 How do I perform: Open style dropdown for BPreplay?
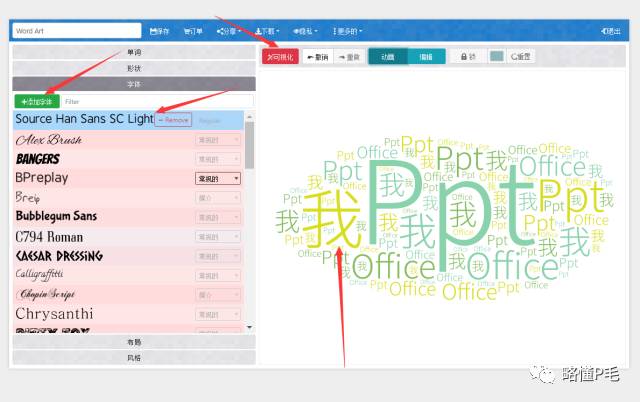pyautogui.click(x=218, y=179)
